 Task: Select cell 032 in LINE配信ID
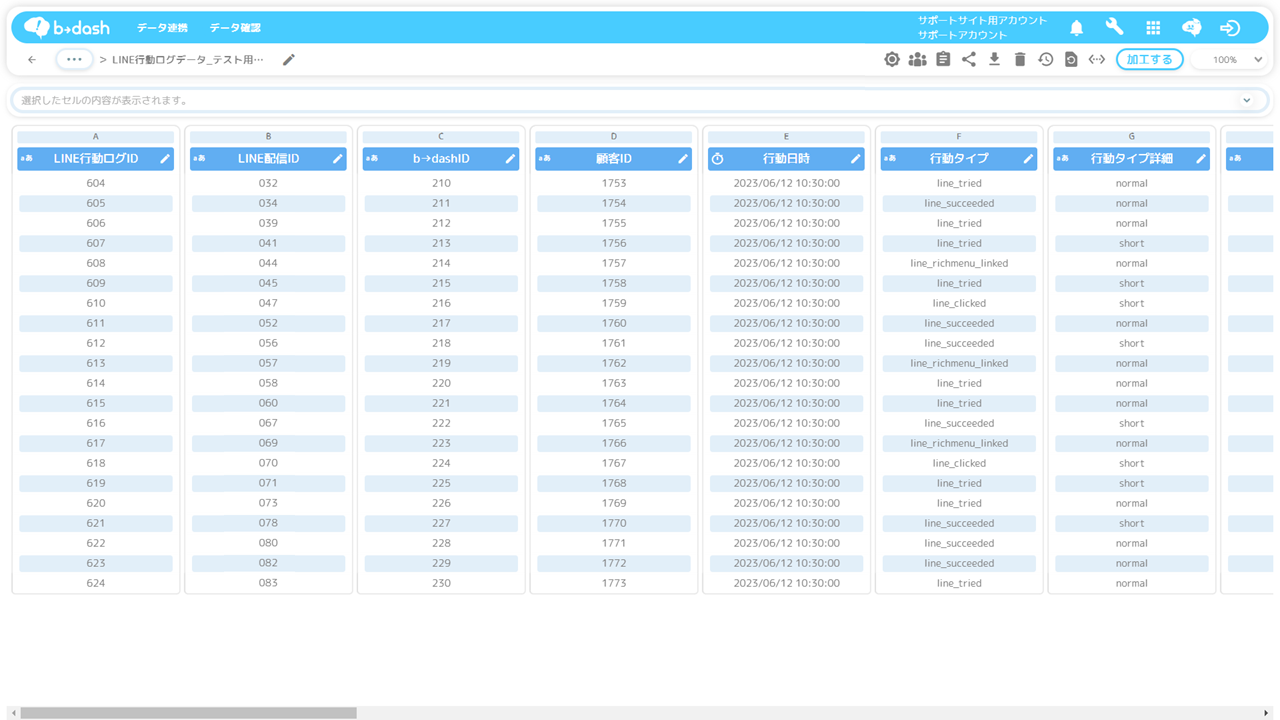click(x=268, y=183)
